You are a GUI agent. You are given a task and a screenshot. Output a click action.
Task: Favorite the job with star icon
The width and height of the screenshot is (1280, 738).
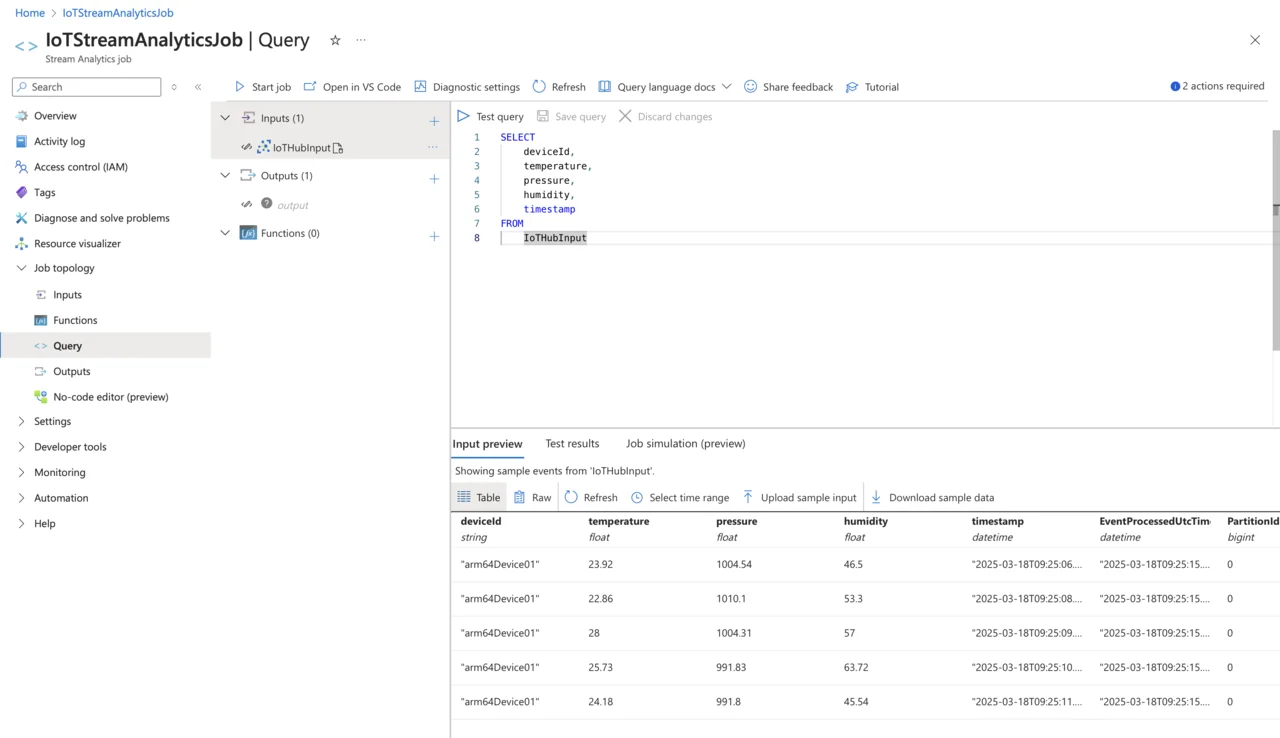tap(335, 40)
